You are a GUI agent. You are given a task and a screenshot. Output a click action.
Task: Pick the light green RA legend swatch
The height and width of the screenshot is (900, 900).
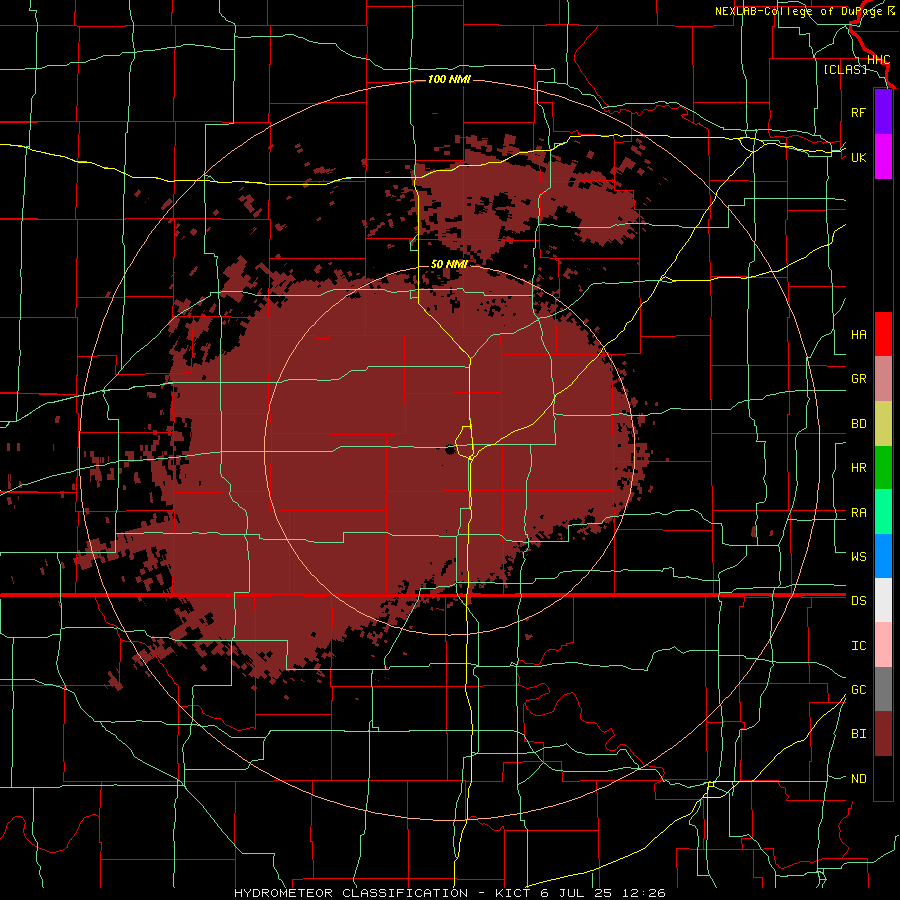click(x=883, y=512)
